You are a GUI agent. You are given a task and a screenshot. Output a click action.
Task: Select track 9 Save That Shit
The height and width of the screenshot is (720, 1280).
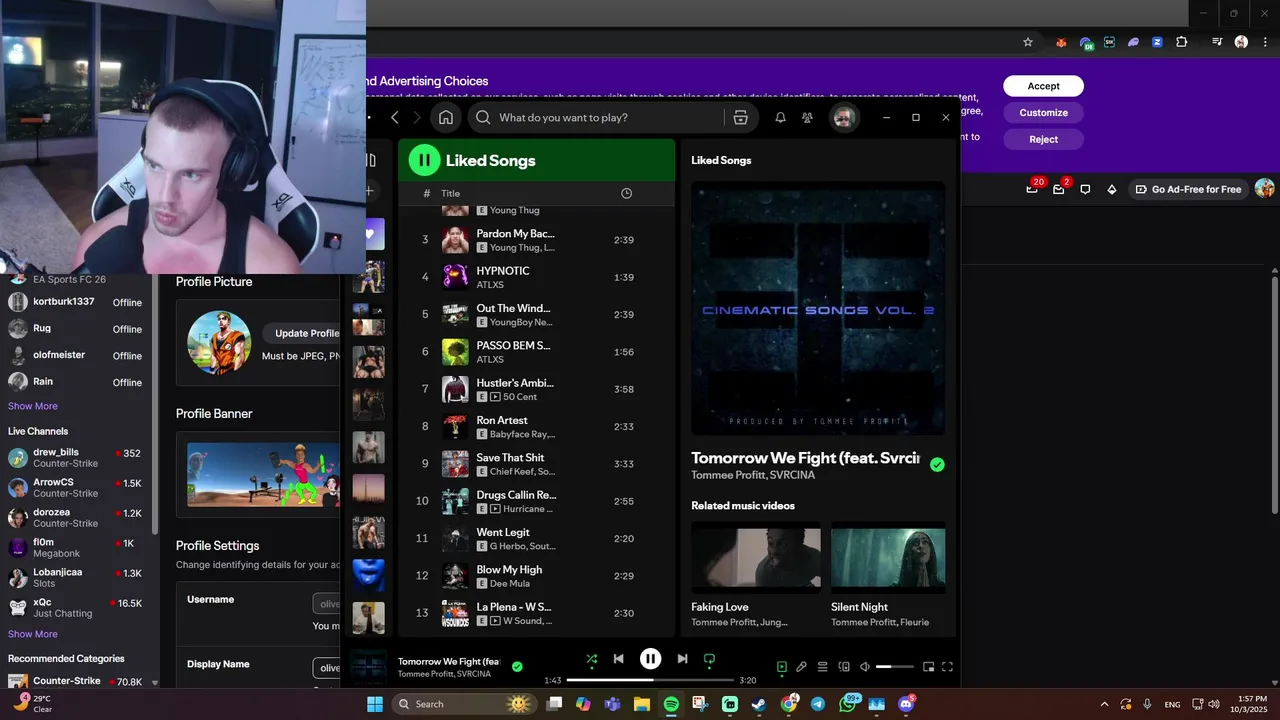(x=538, y=464)
